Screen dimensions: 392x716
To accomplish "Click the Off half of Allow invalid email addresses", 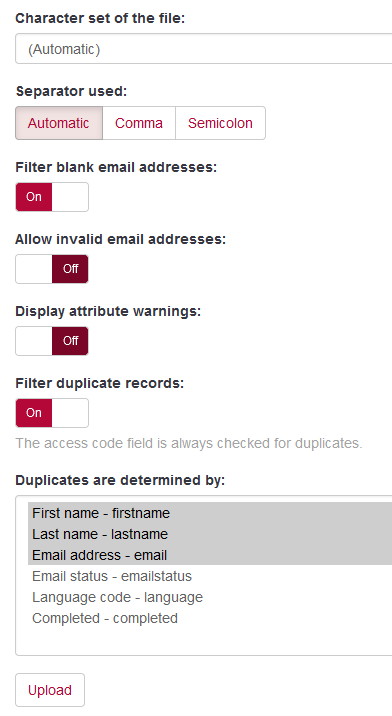I will (x=70, y=269).
